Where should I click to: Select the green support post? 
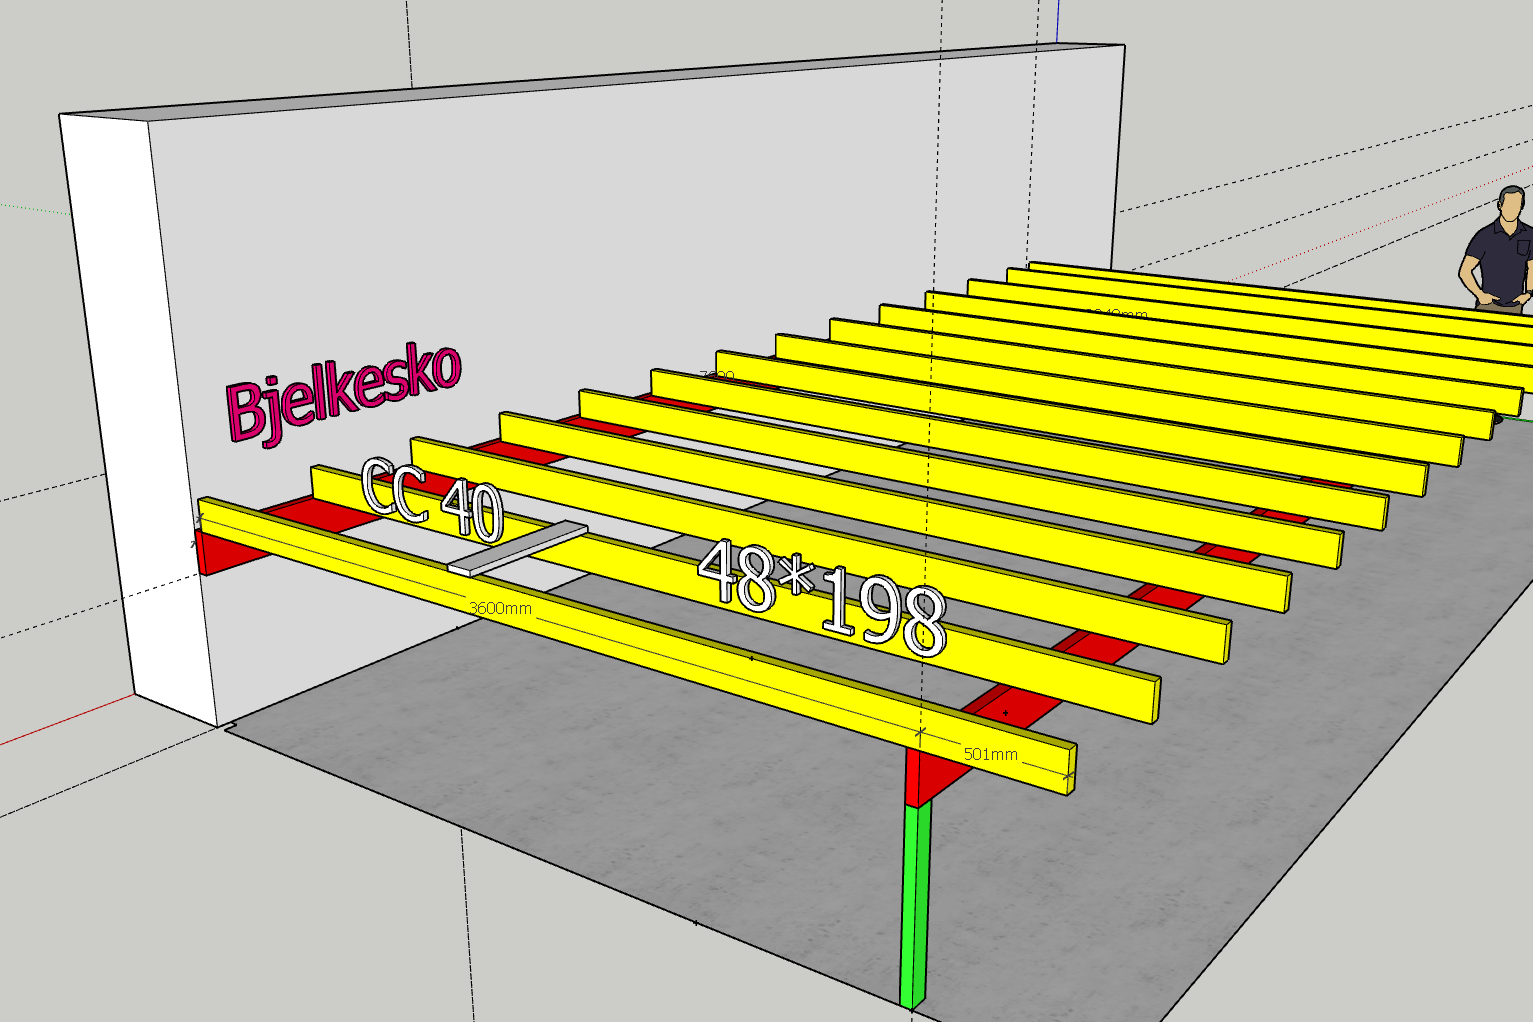(x=915, y=900)
